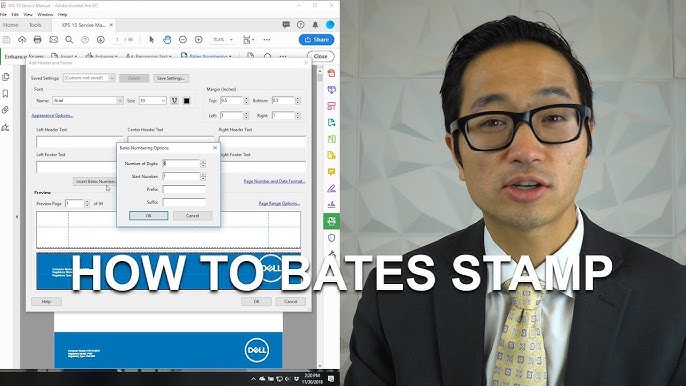Viewport: 686px width, 386px height.
Task: Open the font Size dropdown
Action: [x=153, y=101]
